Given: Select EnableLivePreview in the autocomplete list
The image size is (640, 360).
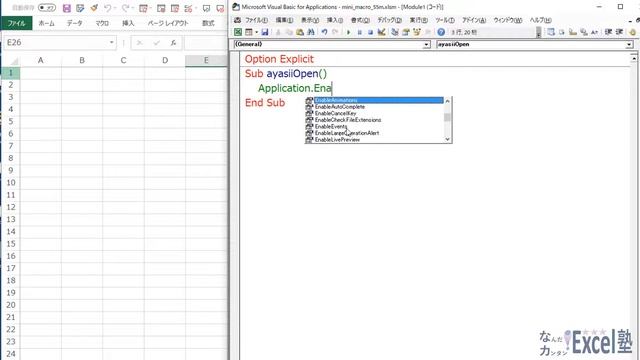Looking at the screenshot, I should point(374,139).
